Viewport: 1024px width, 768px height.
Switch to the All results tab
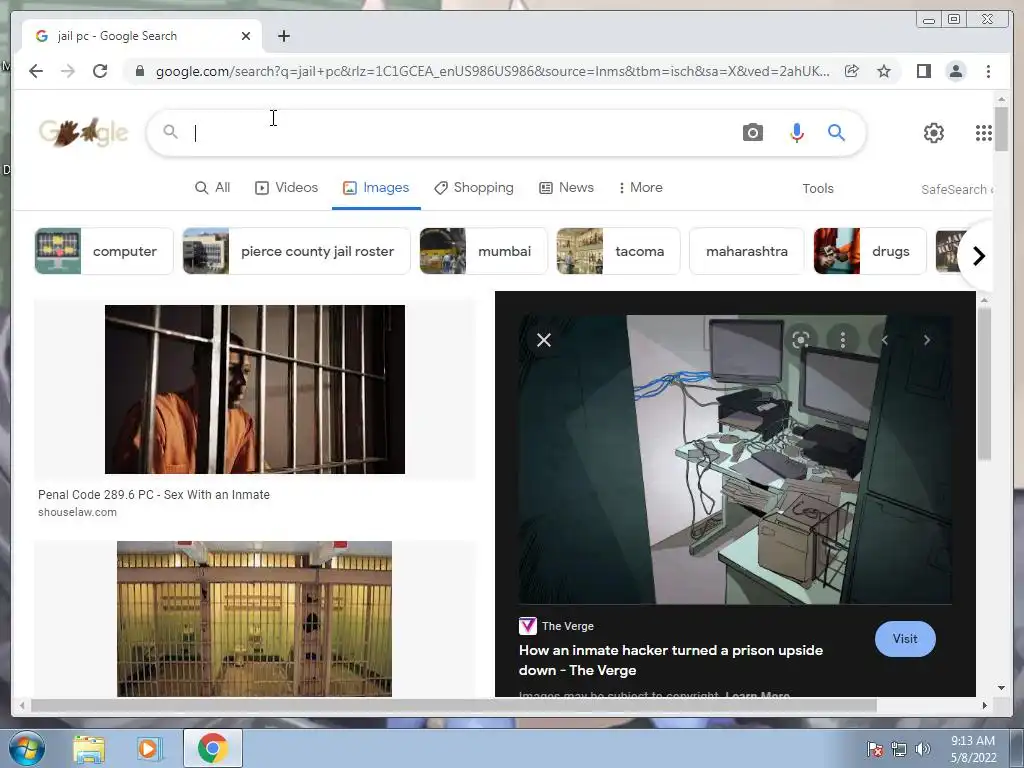[x=213, y=187]
